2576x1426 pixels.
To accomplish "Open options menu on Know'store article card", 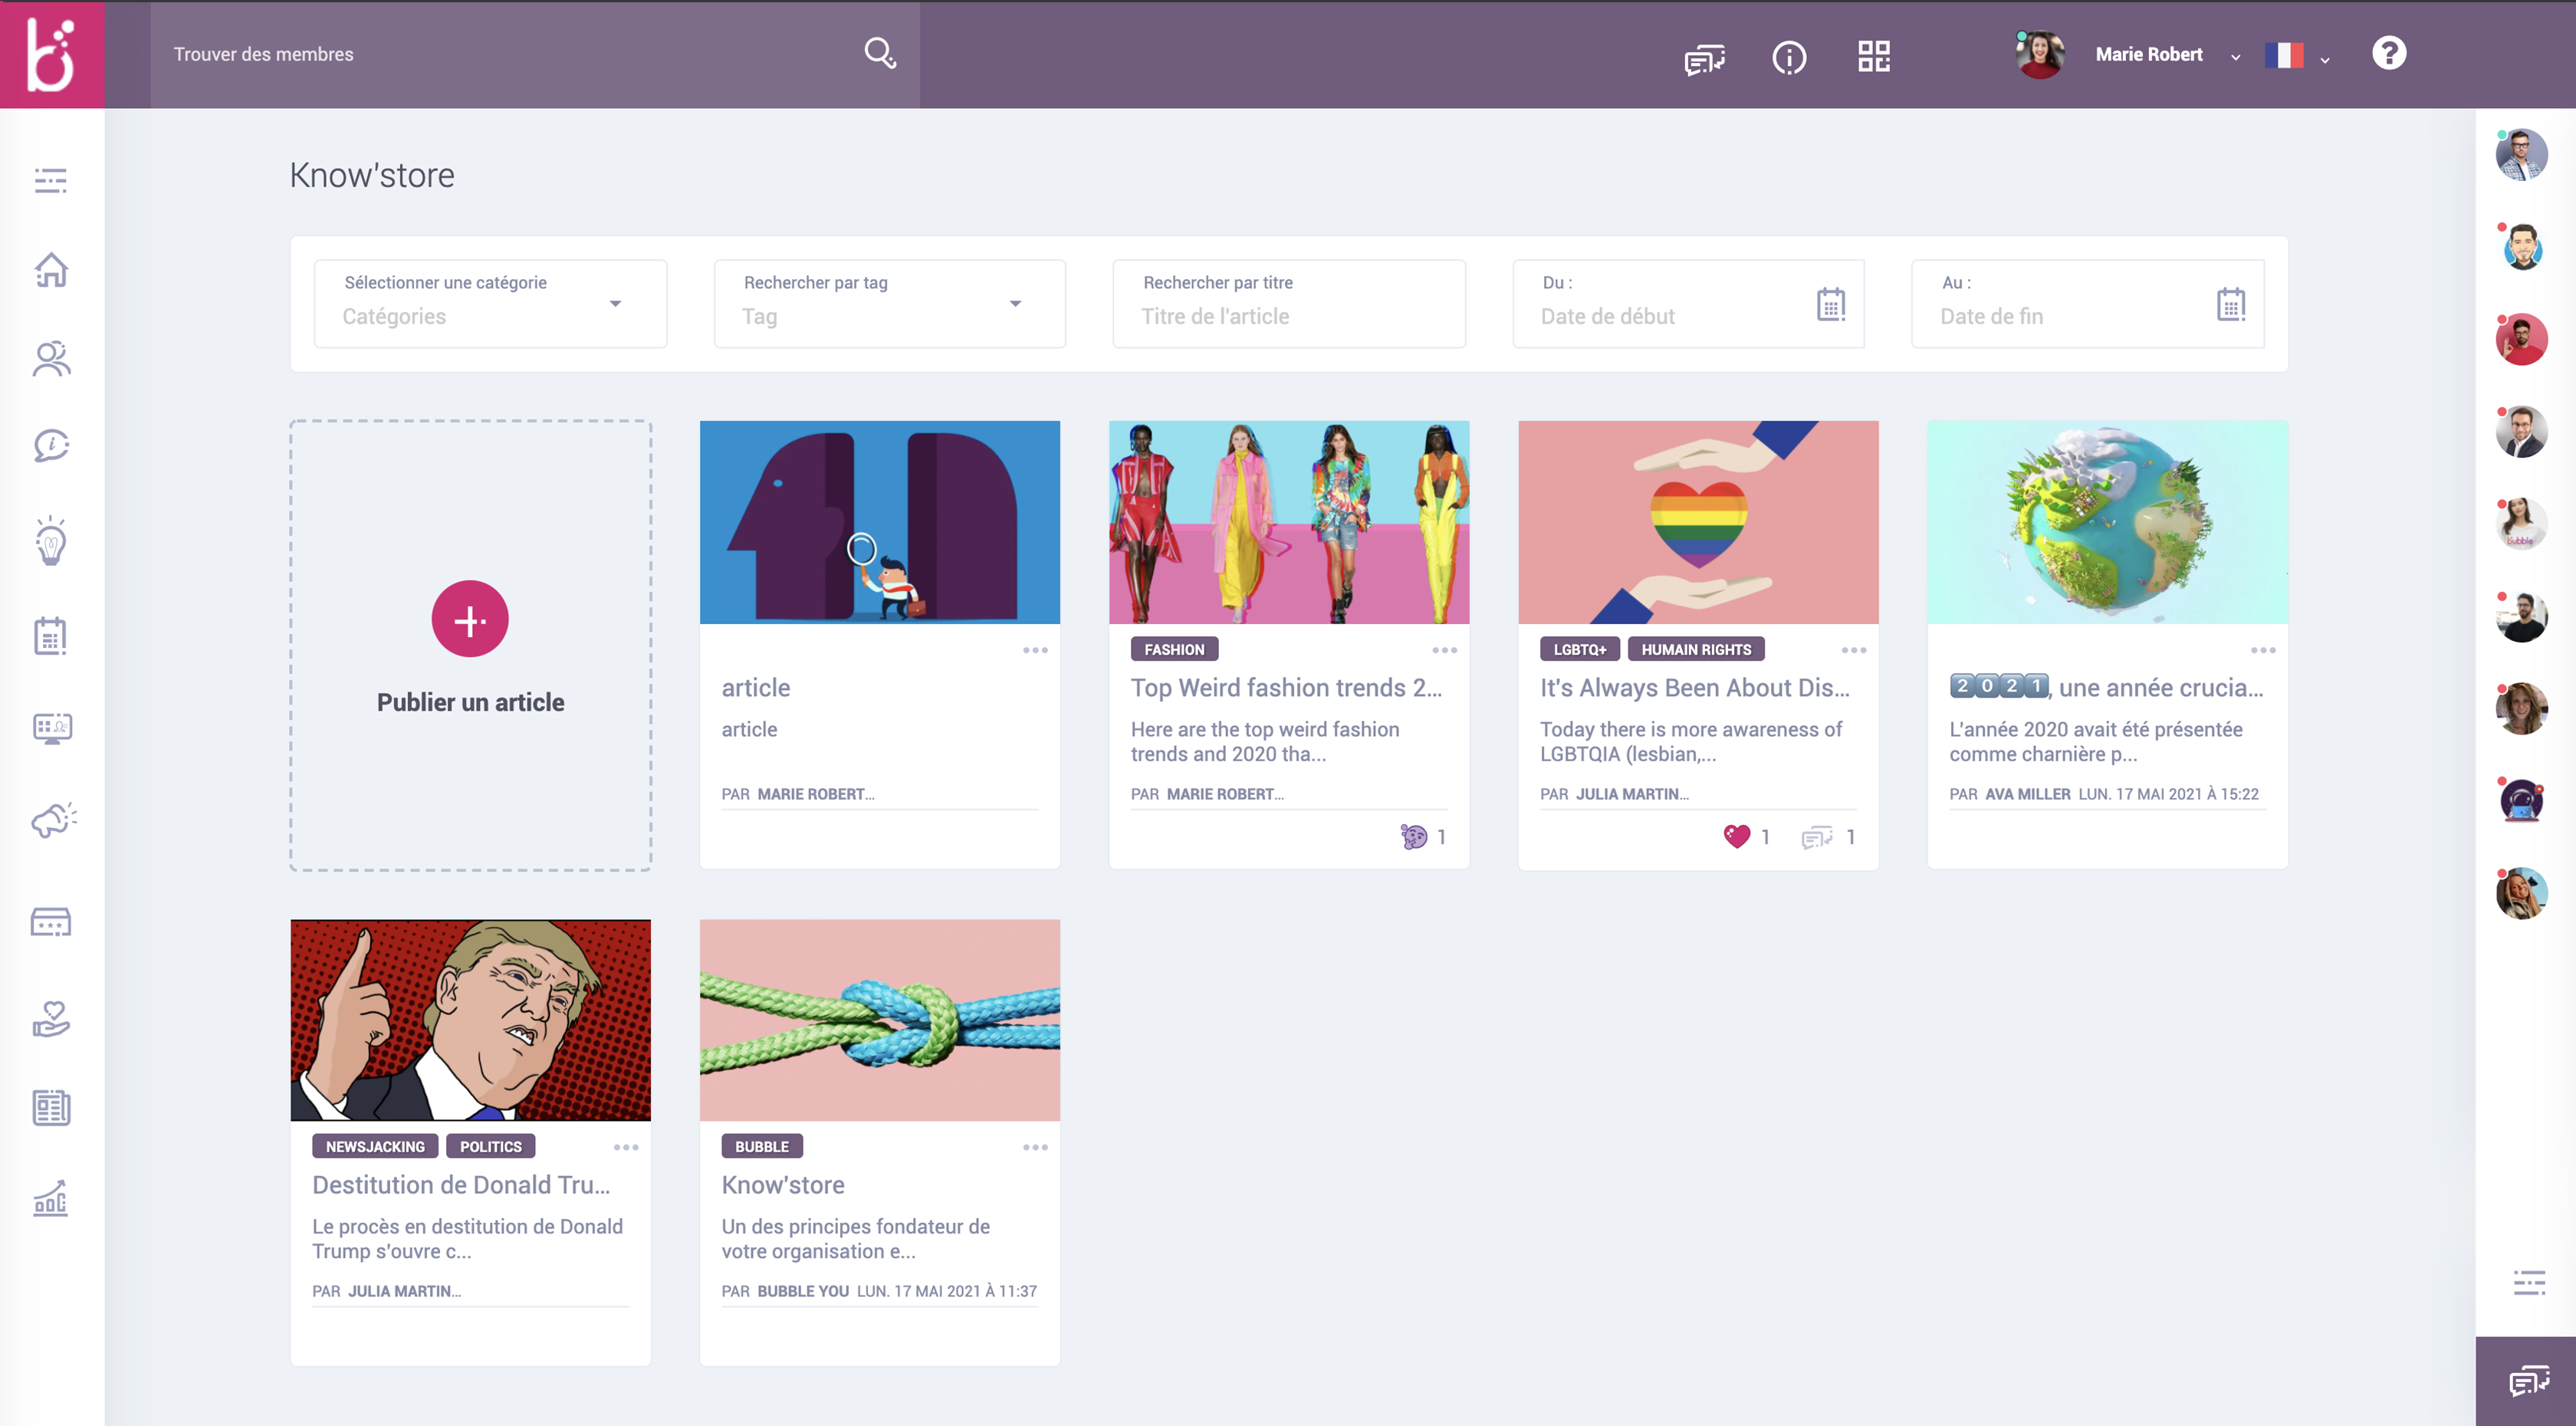I will [x=1035, y=1147].
